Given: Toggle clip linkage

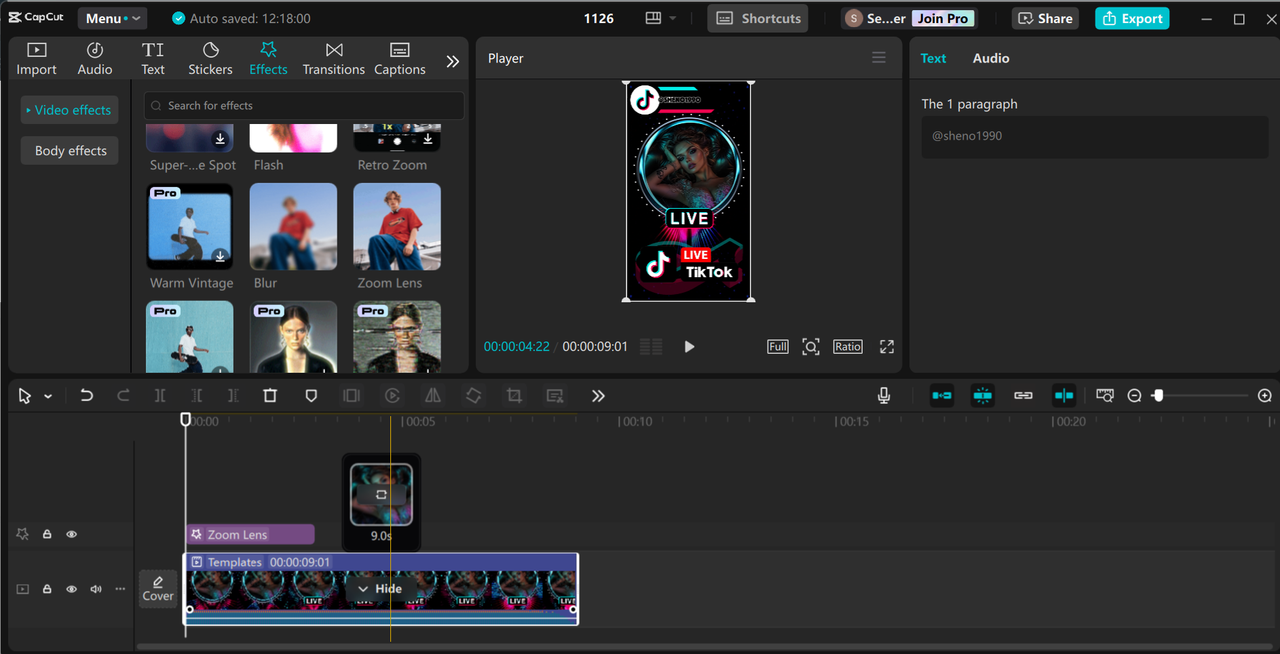Looking at the screenshot, I should [x=1023, y=396].
